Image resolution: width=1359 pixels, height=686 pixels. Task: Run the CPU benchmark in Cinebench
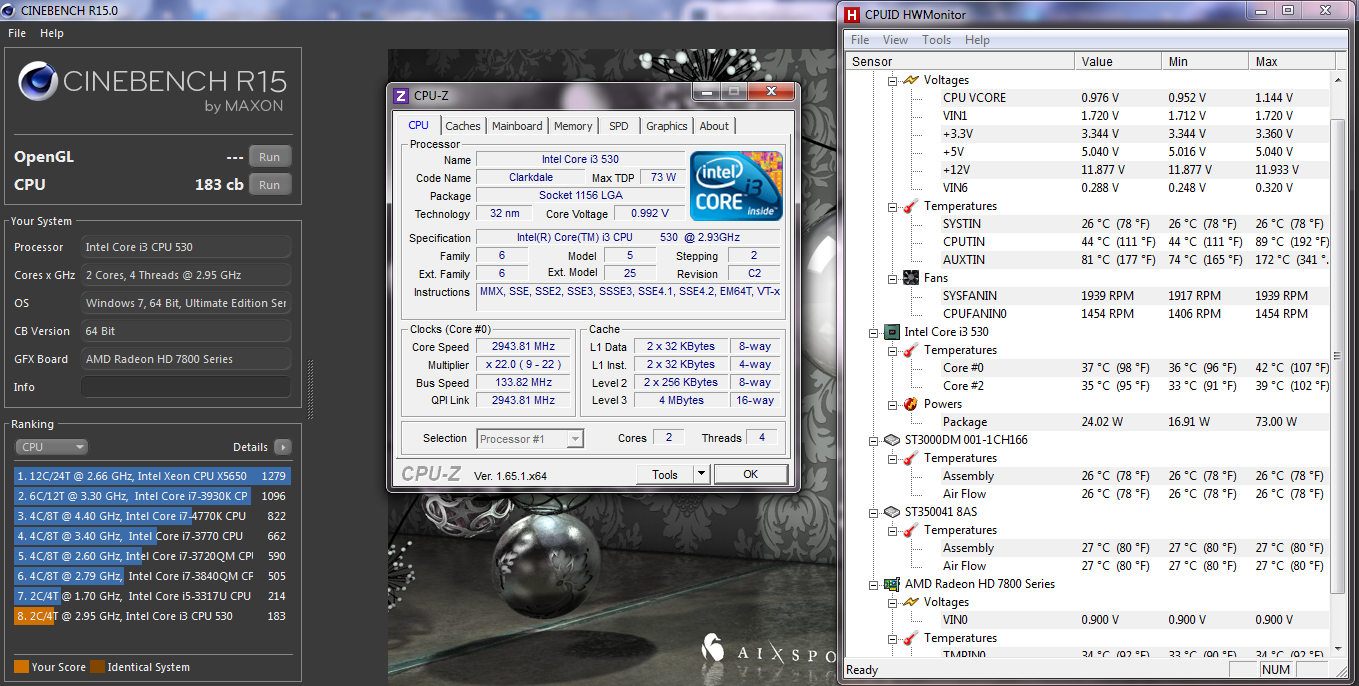pyautogui.click(x=269, y=185)
